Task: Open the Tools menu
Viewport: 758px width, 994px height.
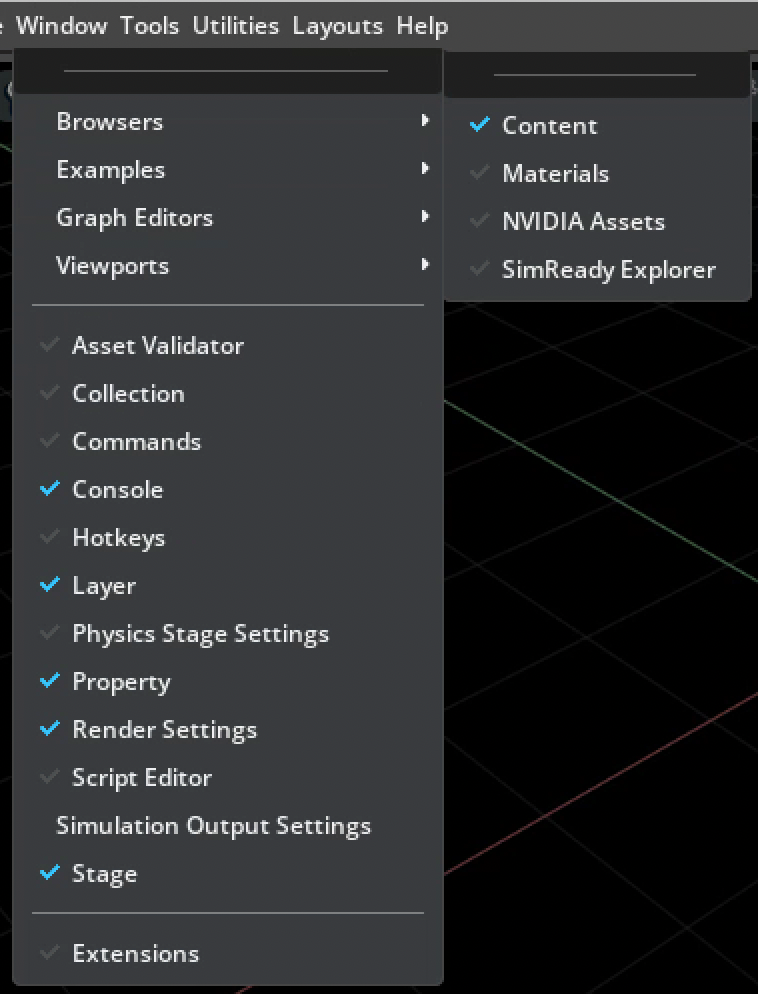Action: [x=150, y=26]
